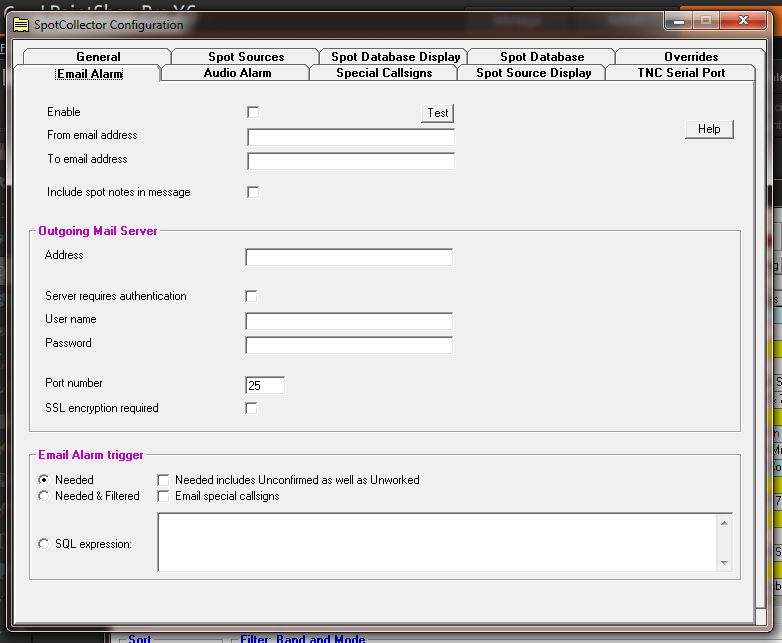Switch to the General tab

(x=98, y=56)
